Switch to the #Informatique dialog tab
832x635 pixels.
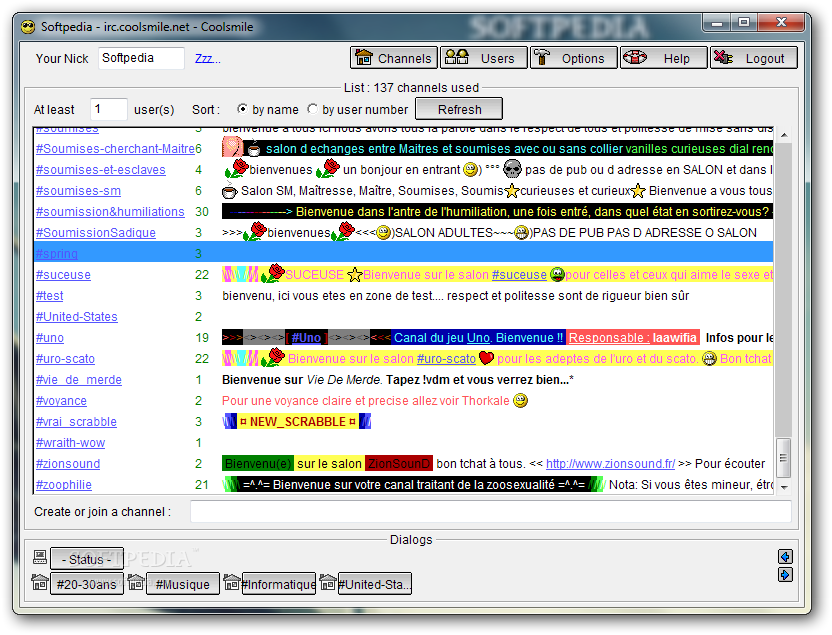click(279, 584)
